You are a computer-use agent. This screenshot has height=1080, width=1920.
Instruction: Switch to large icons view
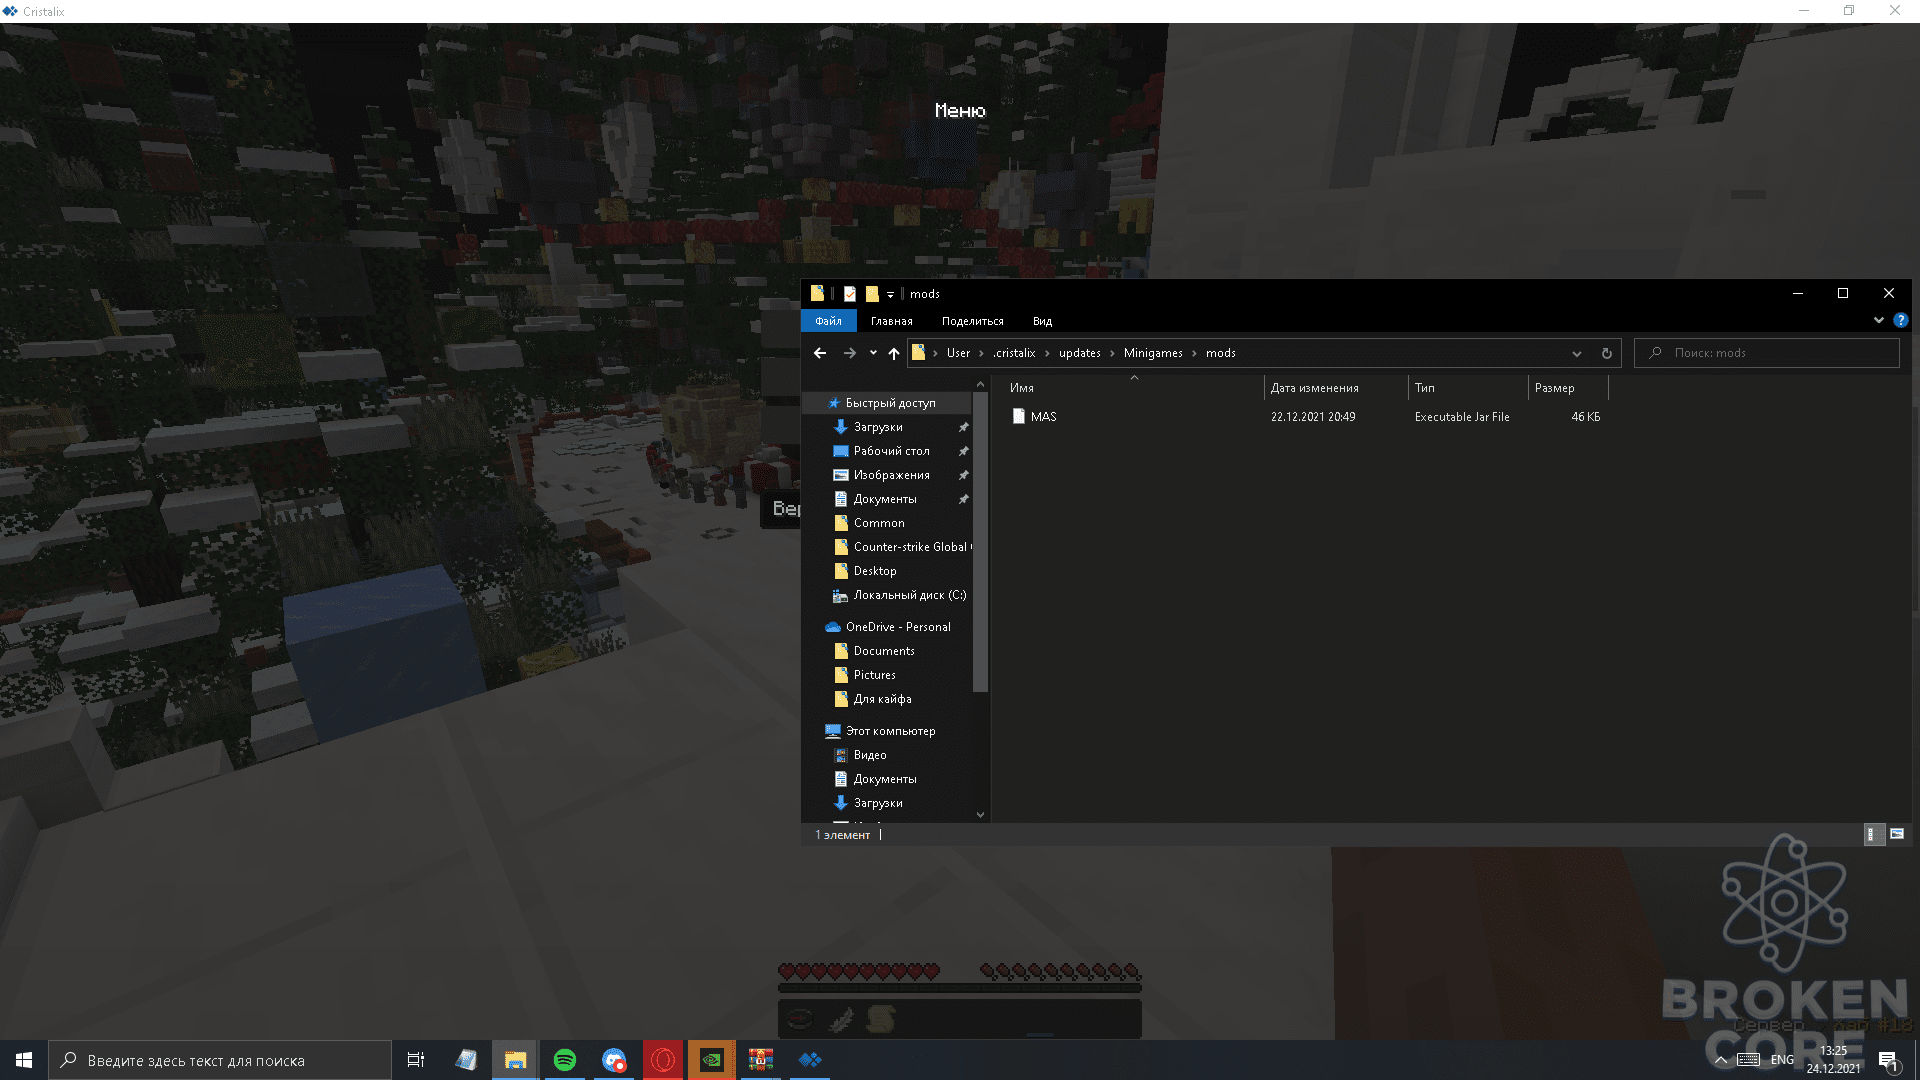pyautogui.click(x=1897, y=834)
